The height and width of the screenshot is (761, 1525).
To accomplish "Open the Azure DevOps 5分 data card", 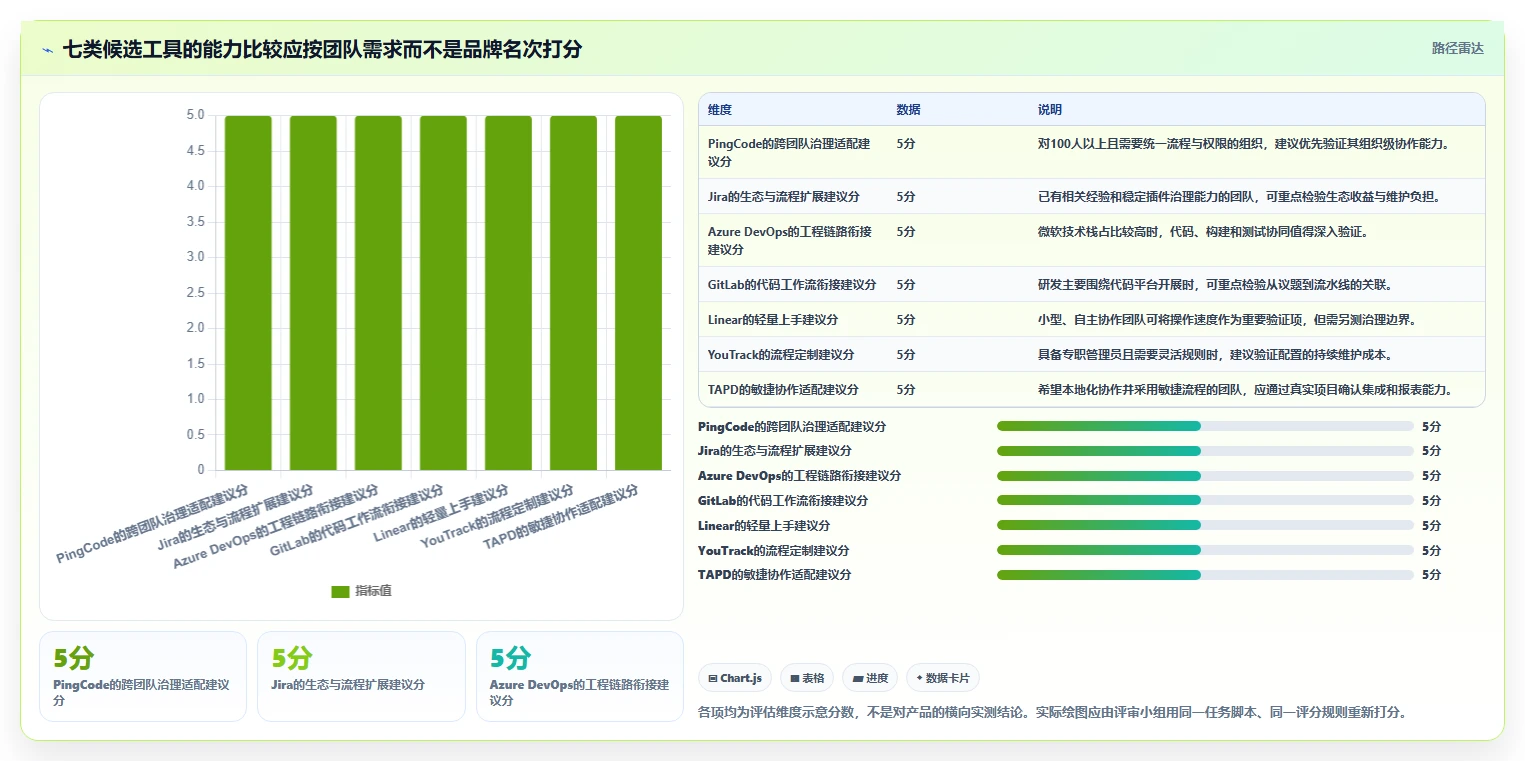I will 580,676.
